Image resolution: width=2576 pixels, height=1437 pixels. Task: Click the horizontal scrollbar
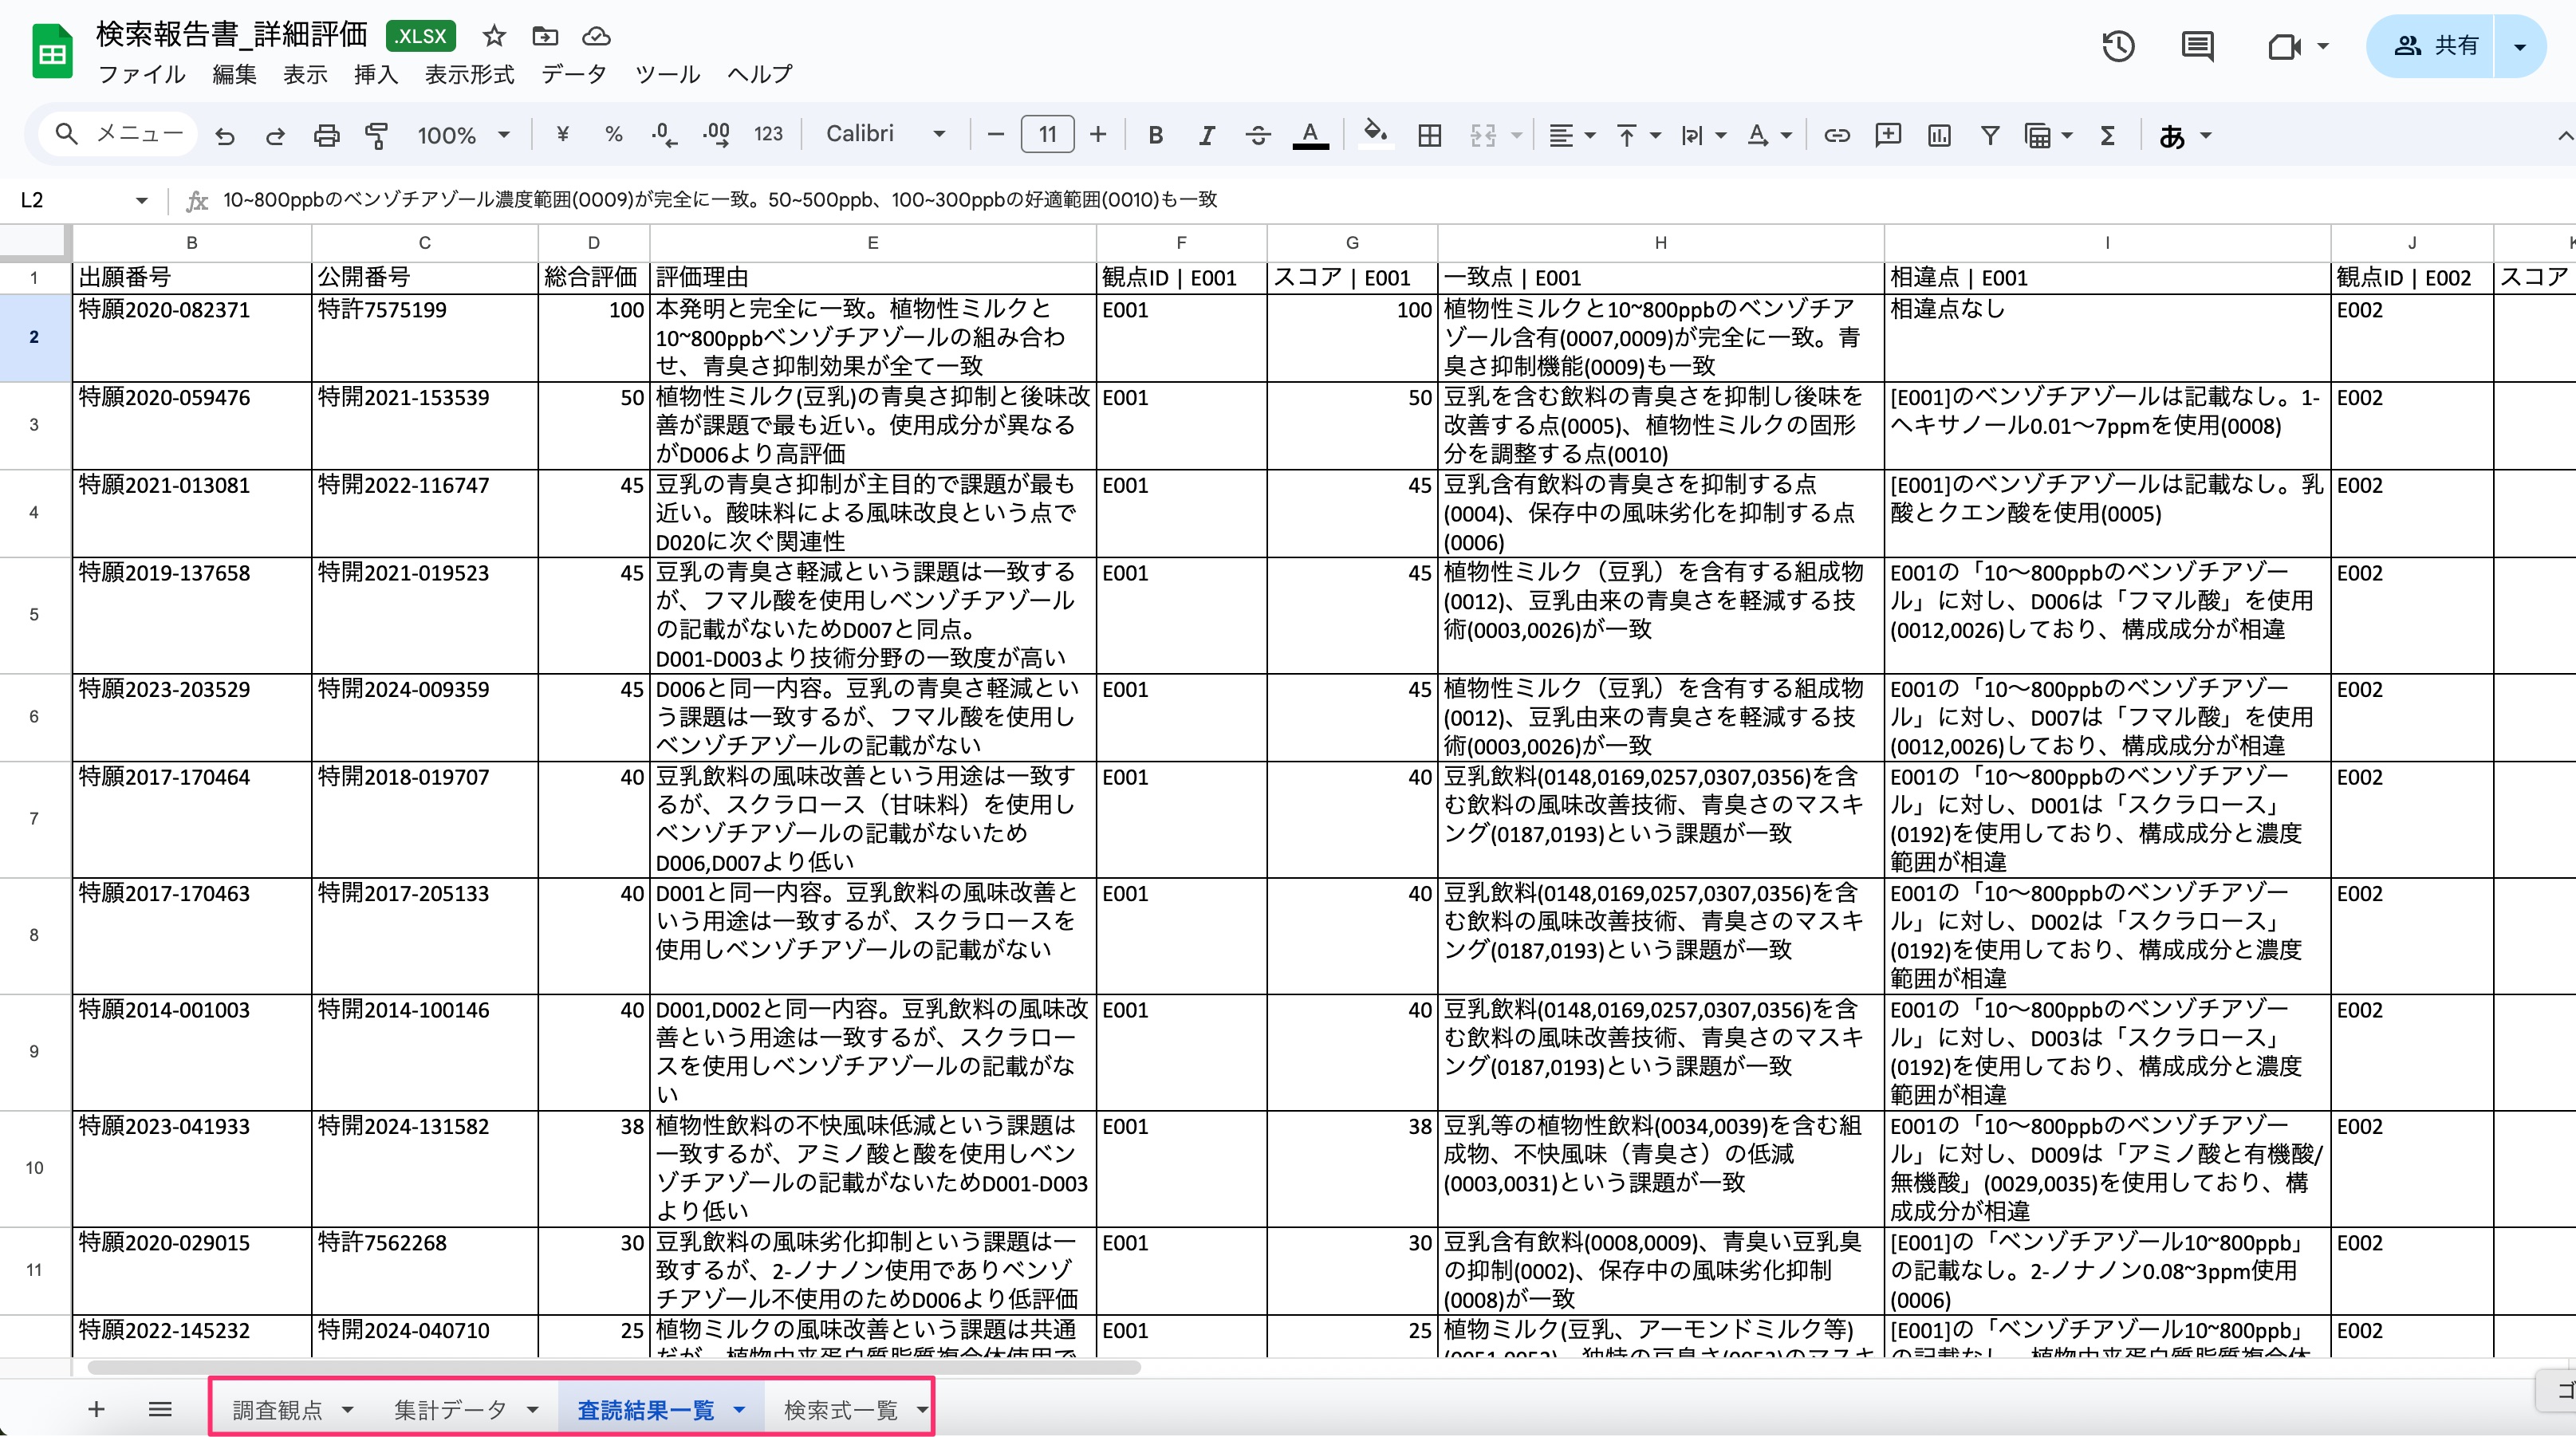[x=614, y=1368]
